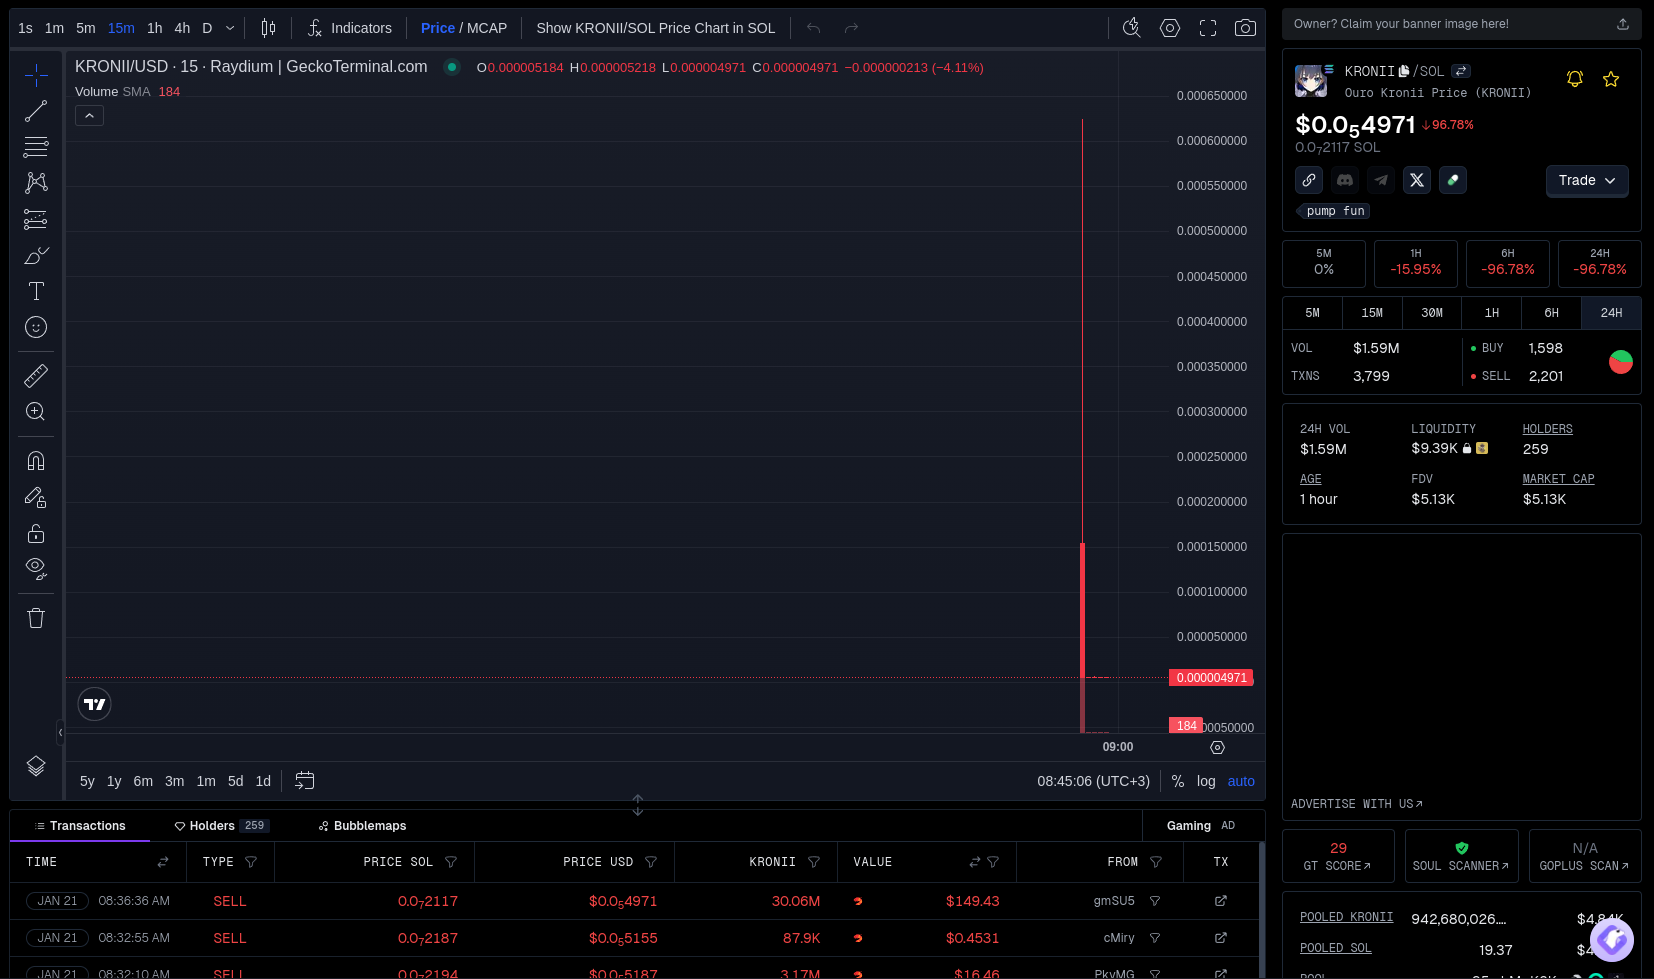
Task: Select the trend line drawing tool
Action: 36,111
